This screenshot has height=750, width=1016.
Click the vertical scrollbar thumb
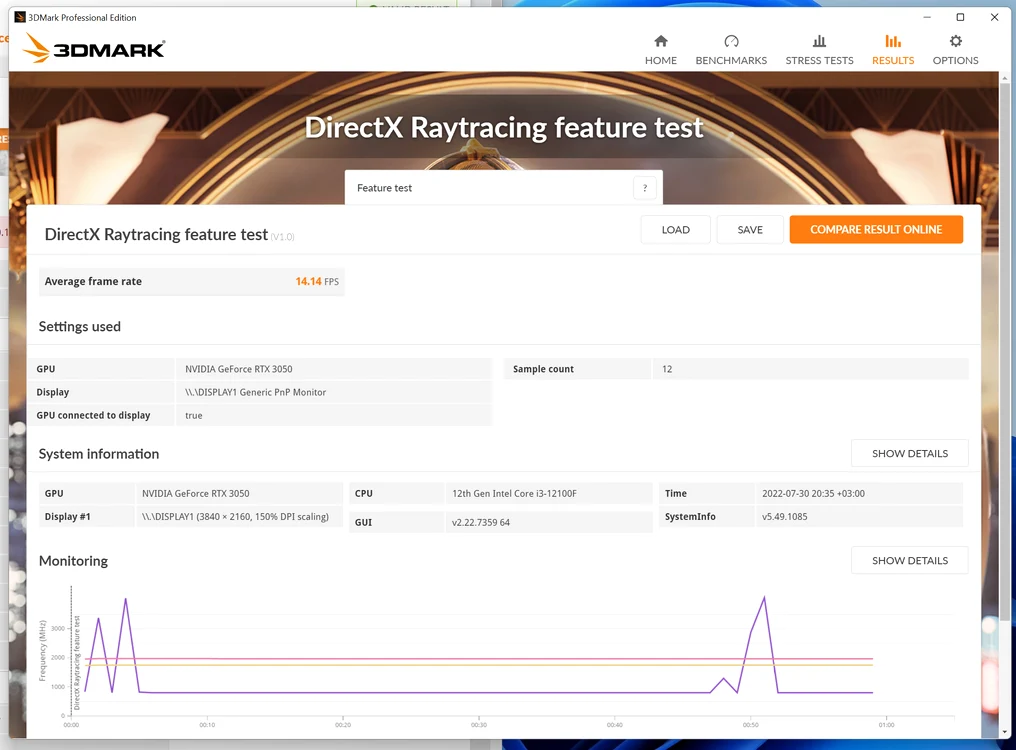[x=1004, y=350]
